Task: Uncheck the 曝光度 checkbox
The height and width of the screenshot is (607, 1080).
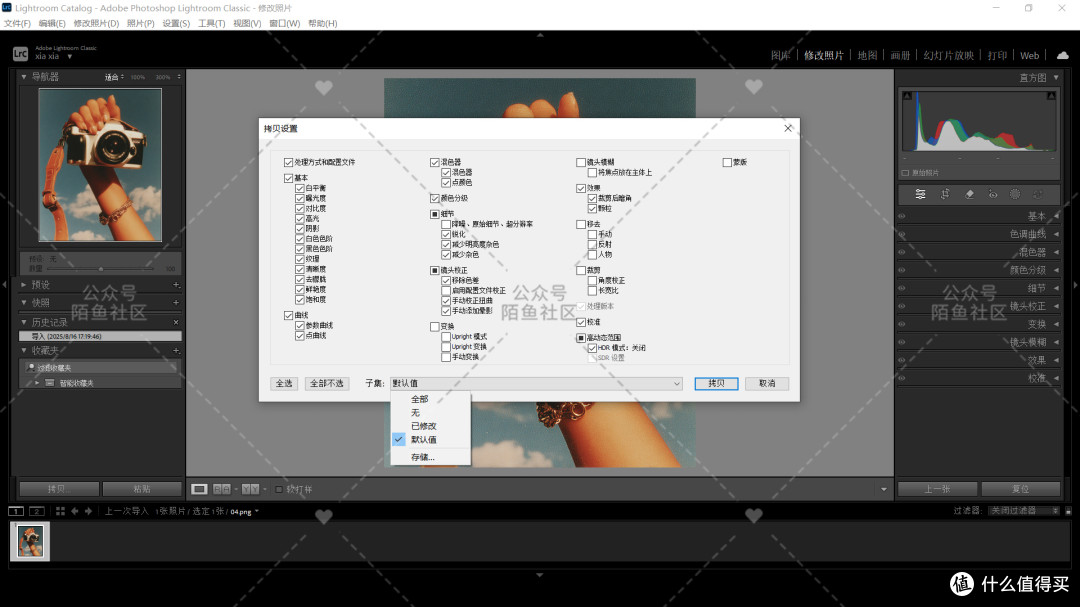Action: pos(300,198)
